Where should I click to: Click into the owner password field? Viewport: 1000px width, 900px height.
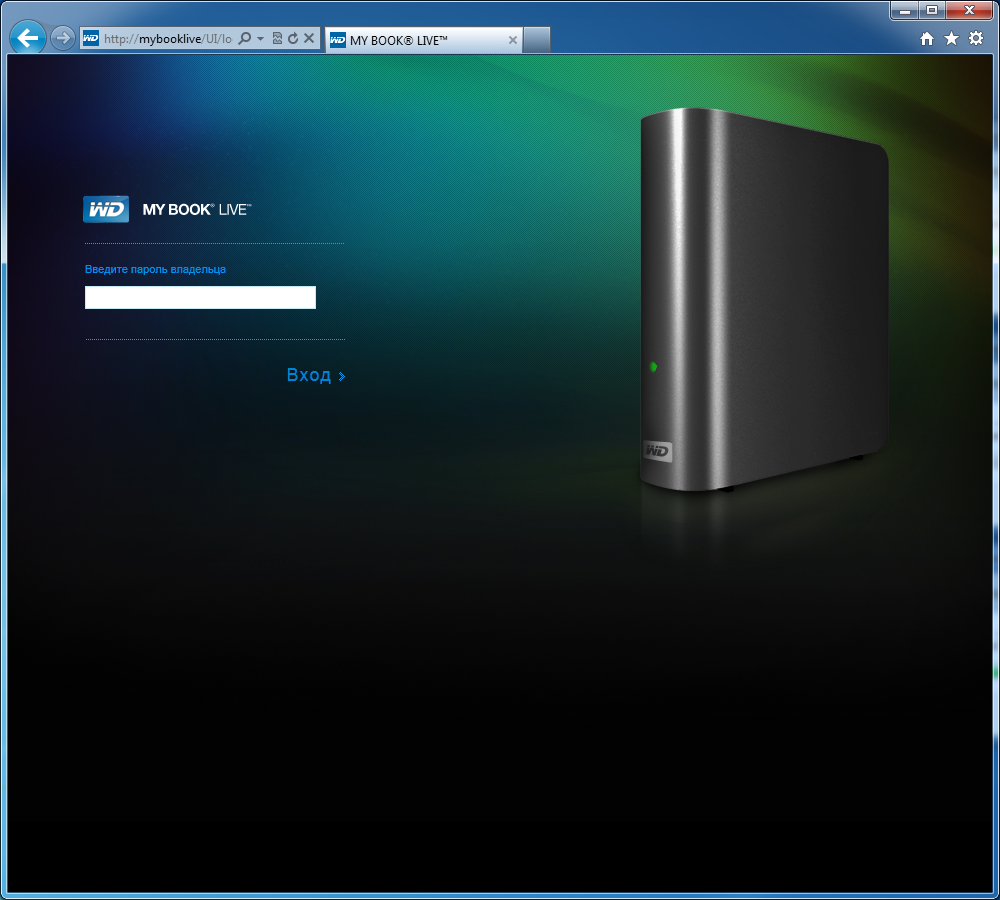200,297
